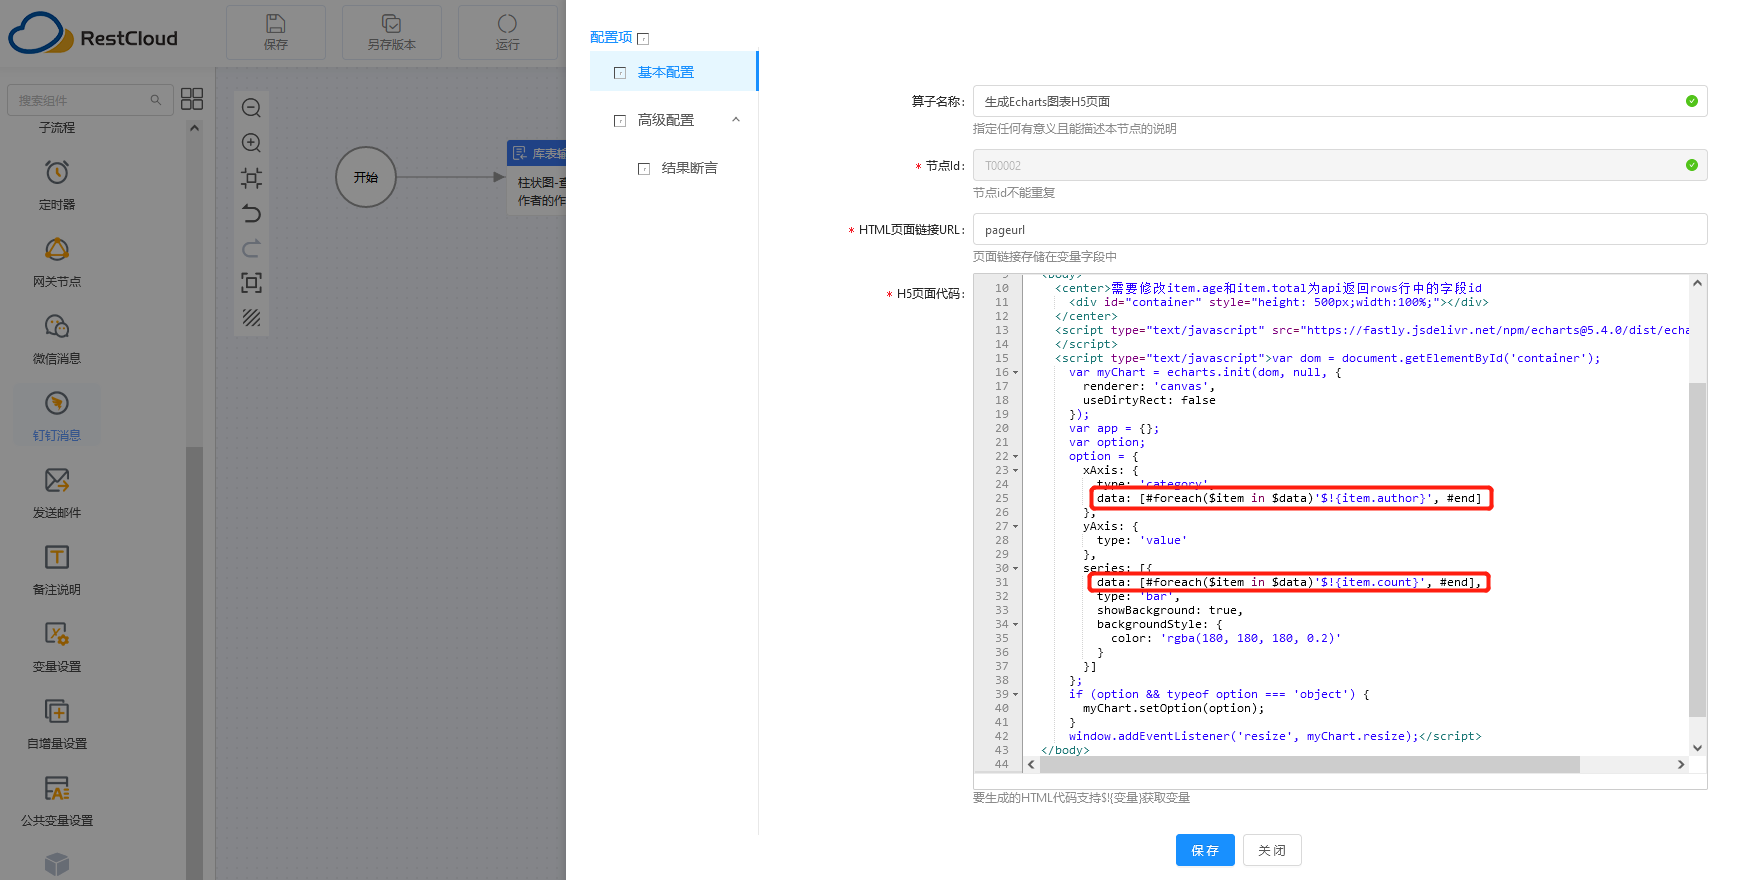Click code line with item.count data
This screenshot has width=1758, height=880.
point(1289,582)
